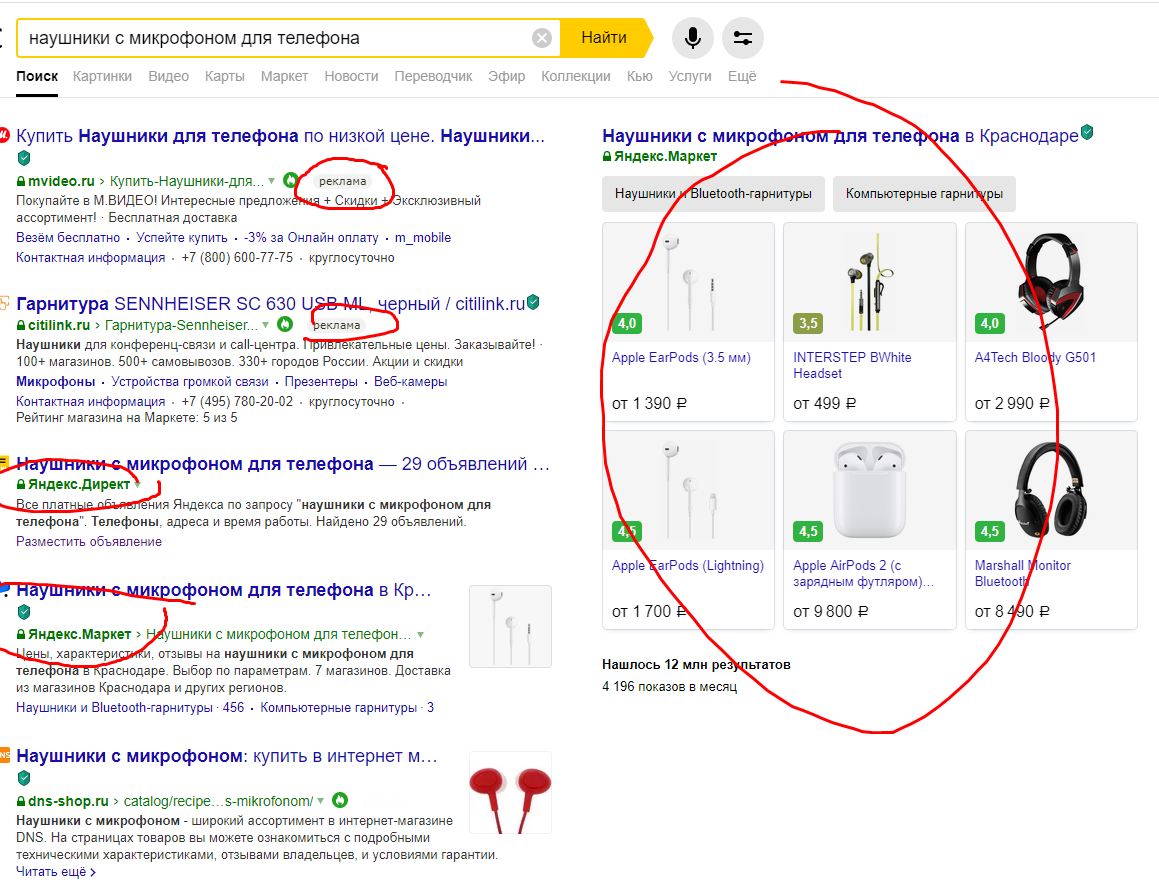Image resolution: width=1159 pixels, height=894 pixels.
Task: Click 'Устройства громкой связи' sitelink
Action: 190,382
